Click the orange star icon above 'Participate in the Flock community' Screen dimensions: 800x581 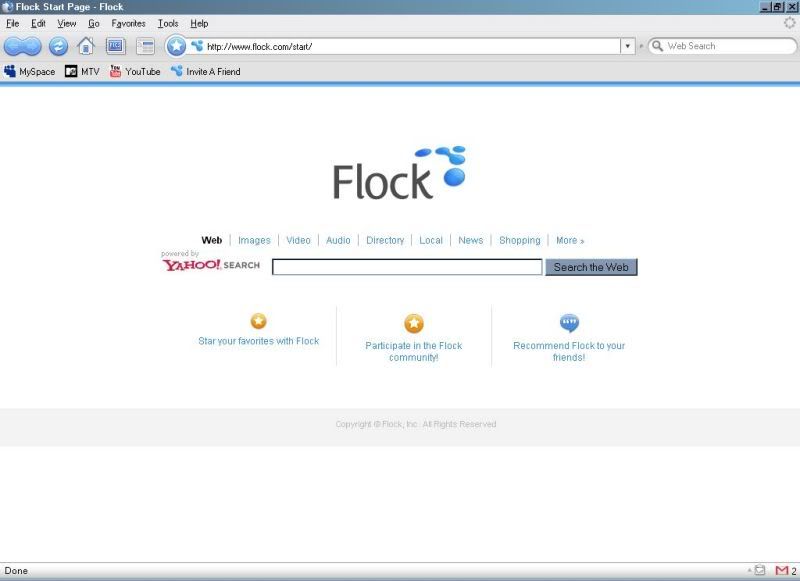click(414, 323)
